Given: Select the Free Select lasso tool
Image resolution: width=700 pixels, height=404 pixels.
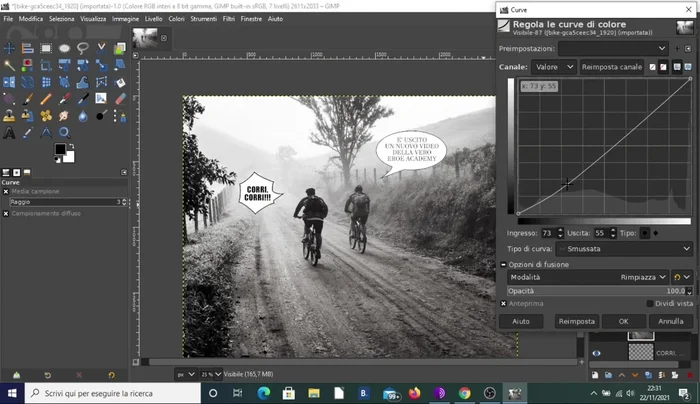Looking at the screenshot, I should (x=82, y=48).
